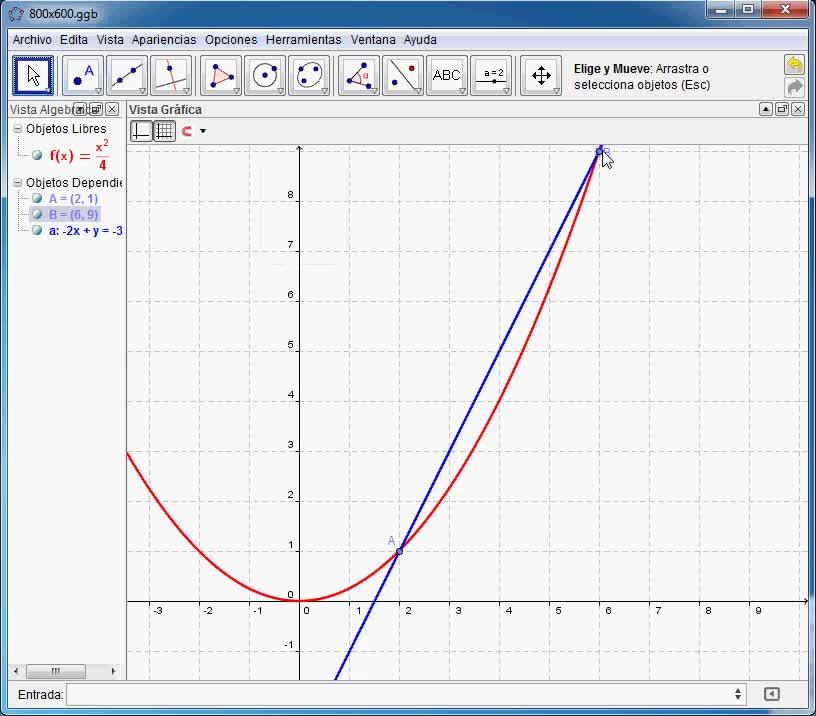This screenshot has height=716, width=816.
Task: Open the Herramientas menu
Action: pyautogui.click(x=303, y=40)
